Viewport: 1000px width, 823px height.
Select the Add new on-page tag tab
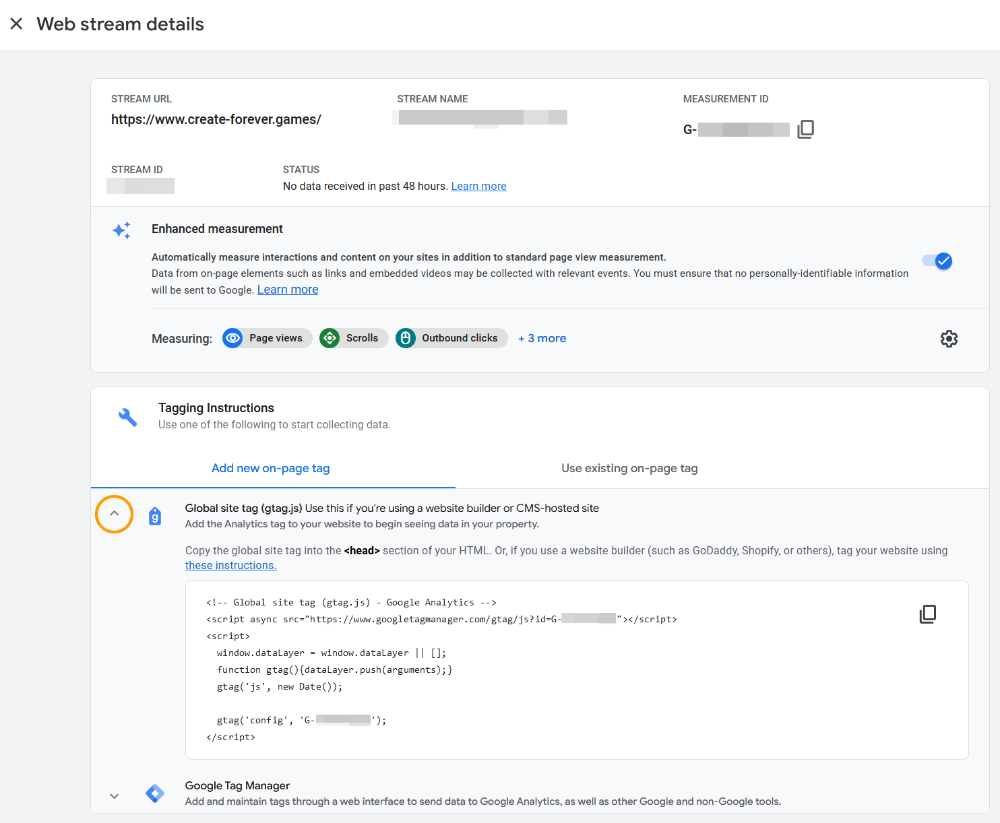[x=270, y=468]
